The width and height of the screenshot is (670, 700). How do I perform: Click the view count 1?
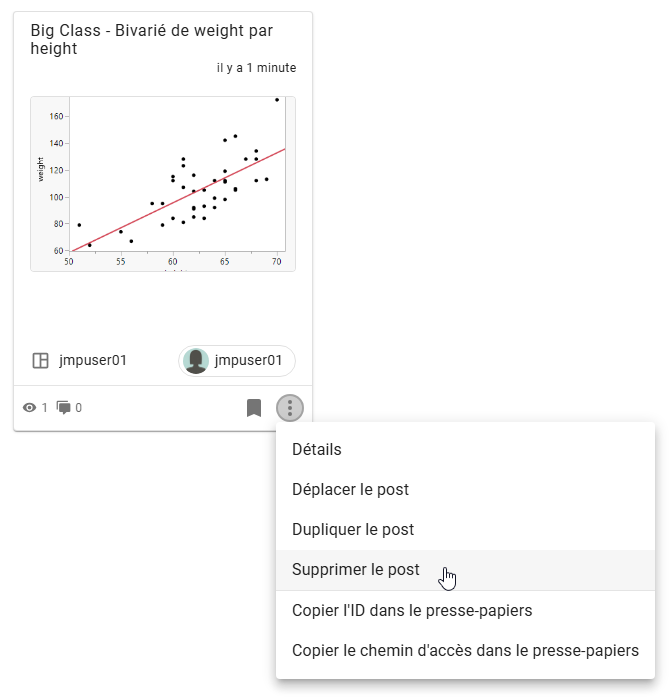coord(44,408)
